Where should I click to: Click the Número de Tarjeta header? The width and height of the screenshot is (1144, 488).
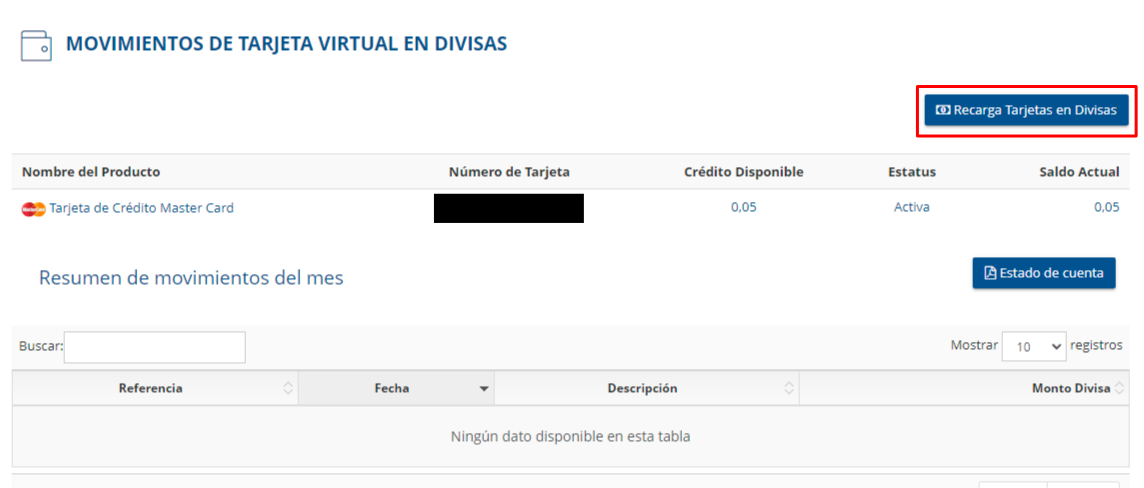[x=509, y=172]
